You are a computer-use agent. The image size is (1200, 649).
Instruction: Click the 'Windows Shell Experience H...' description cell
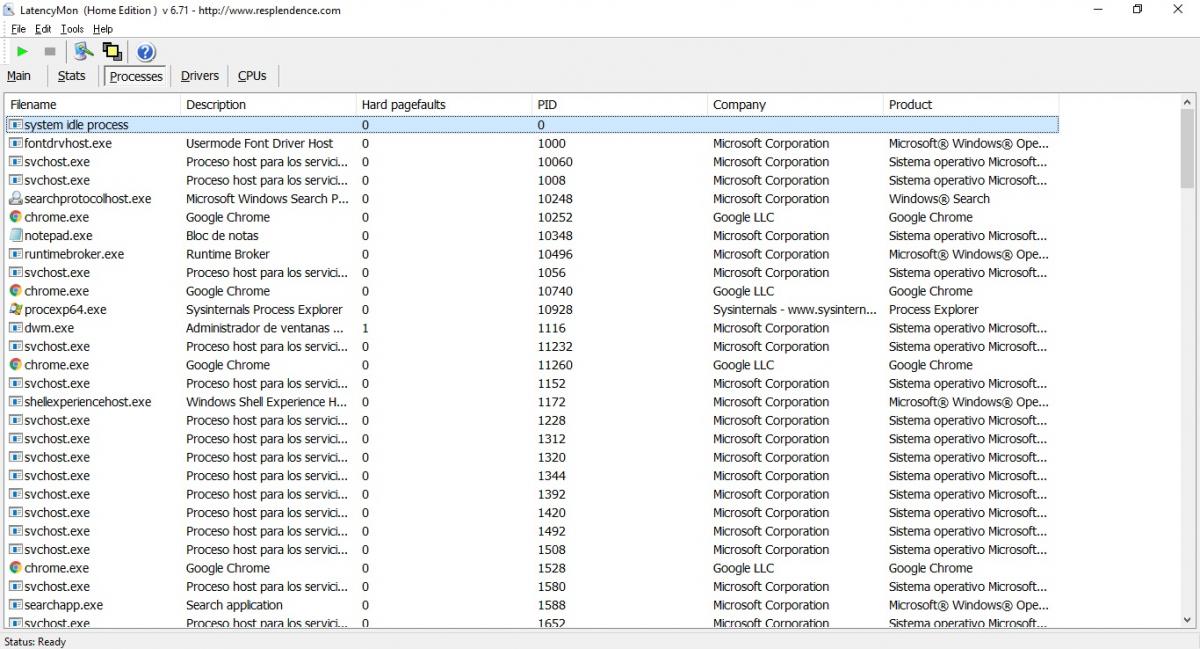(x=267, y=402)
